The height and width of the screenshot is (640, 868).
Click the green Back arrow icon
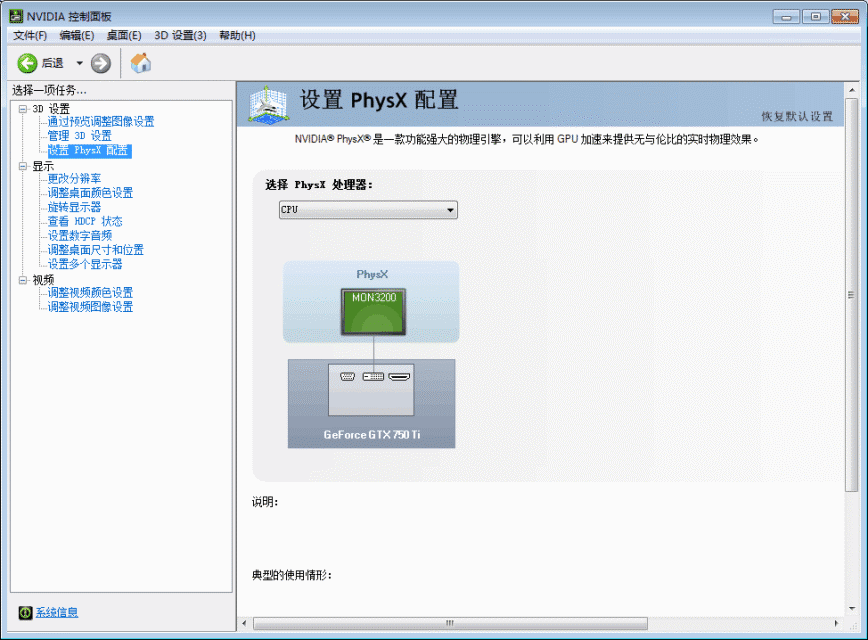[x=27, y=63]
